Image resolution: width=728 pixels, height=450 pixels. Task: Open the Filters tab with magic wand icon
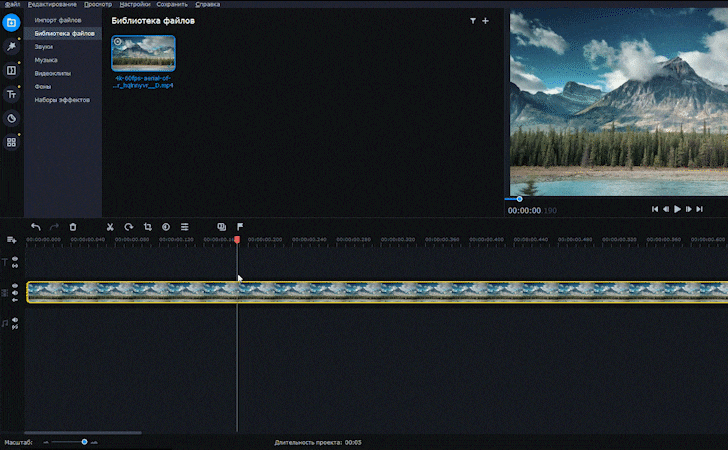11,46
